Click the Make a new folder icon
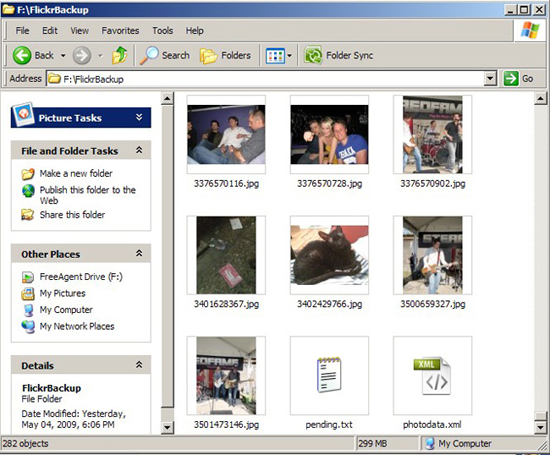 pyautogui.click(x=28, y=174)
